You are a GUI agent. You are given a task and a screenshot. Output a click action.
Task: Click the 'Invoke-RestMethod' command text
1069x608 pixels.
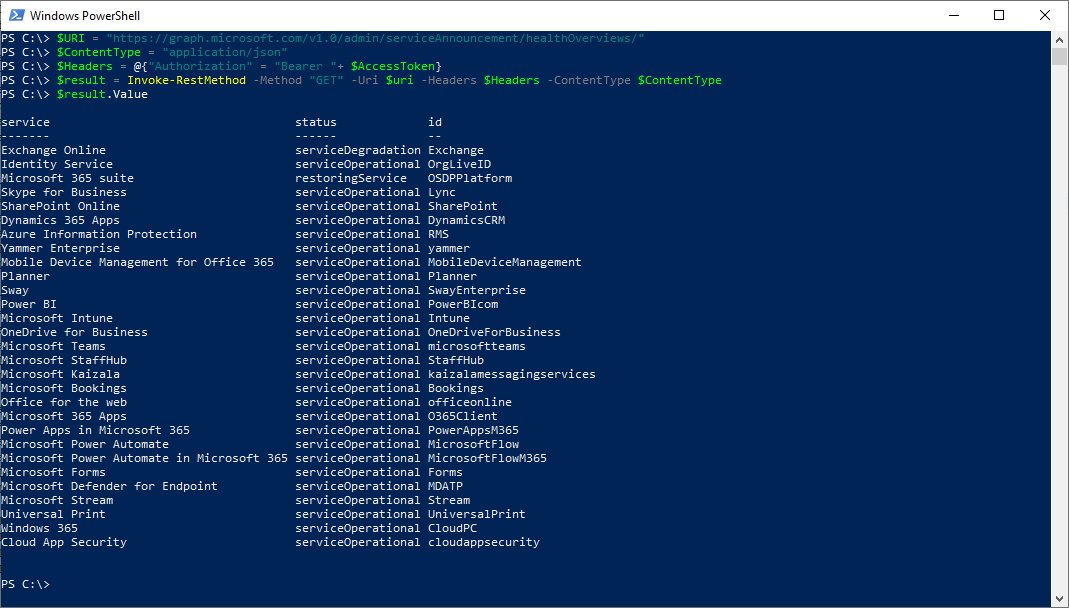point(186,80)
